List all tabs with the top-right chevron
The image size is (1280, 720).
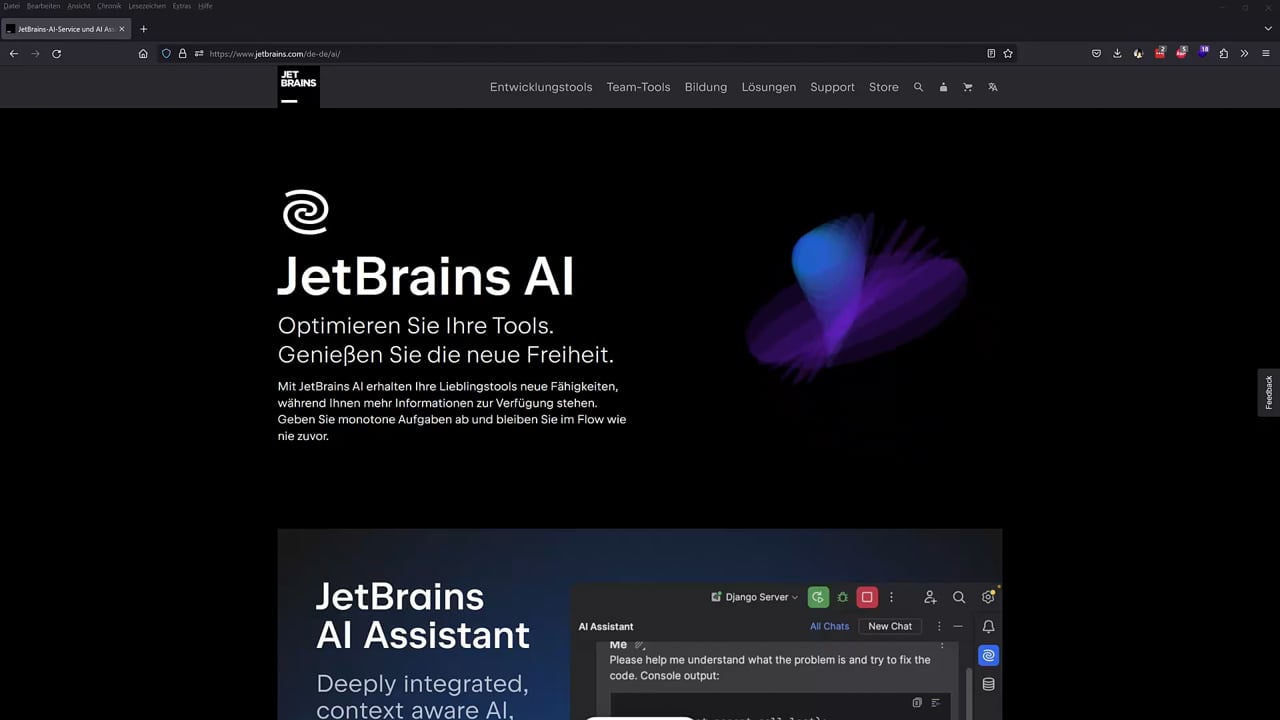(1268, 29)
